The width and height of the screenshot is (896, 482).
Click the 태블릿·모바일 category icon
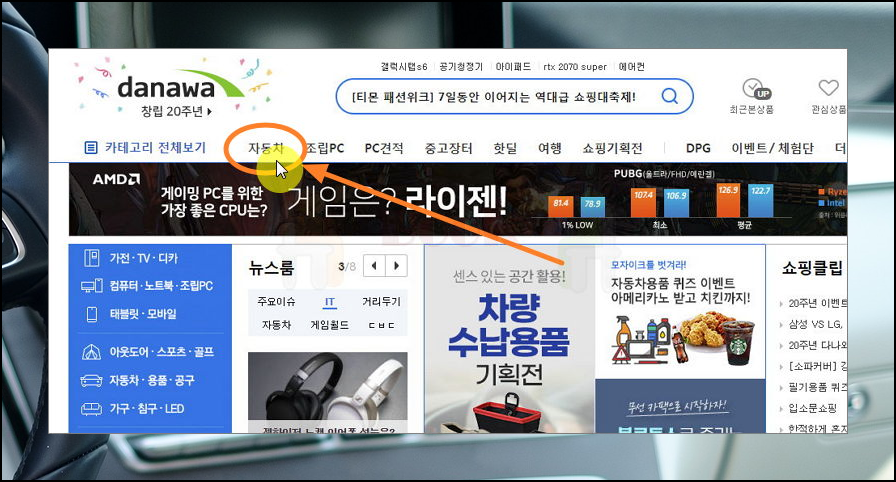point(91,314)
